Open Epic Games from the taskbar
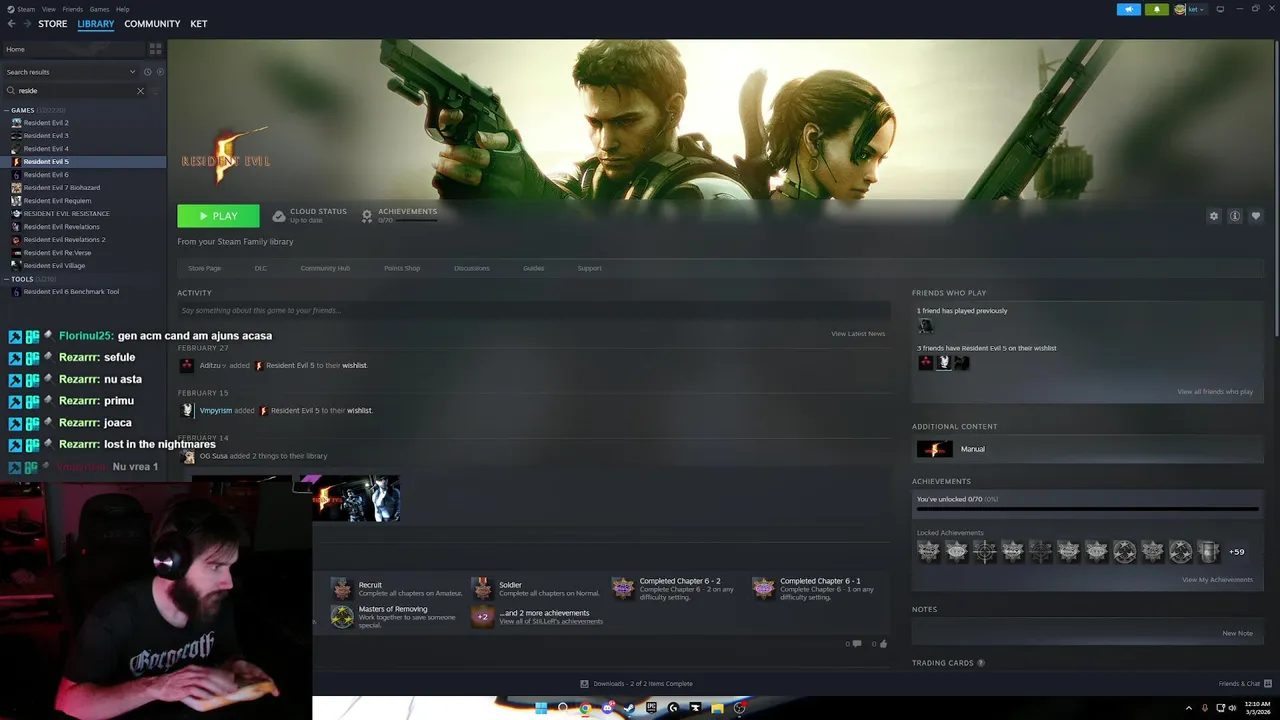This screenshot has height=720, width=1280. 651,708
